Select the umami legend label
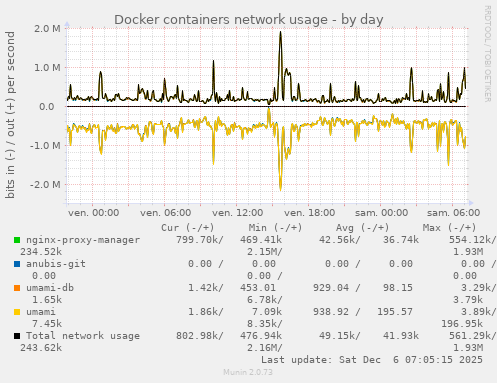 pos(41,312)
